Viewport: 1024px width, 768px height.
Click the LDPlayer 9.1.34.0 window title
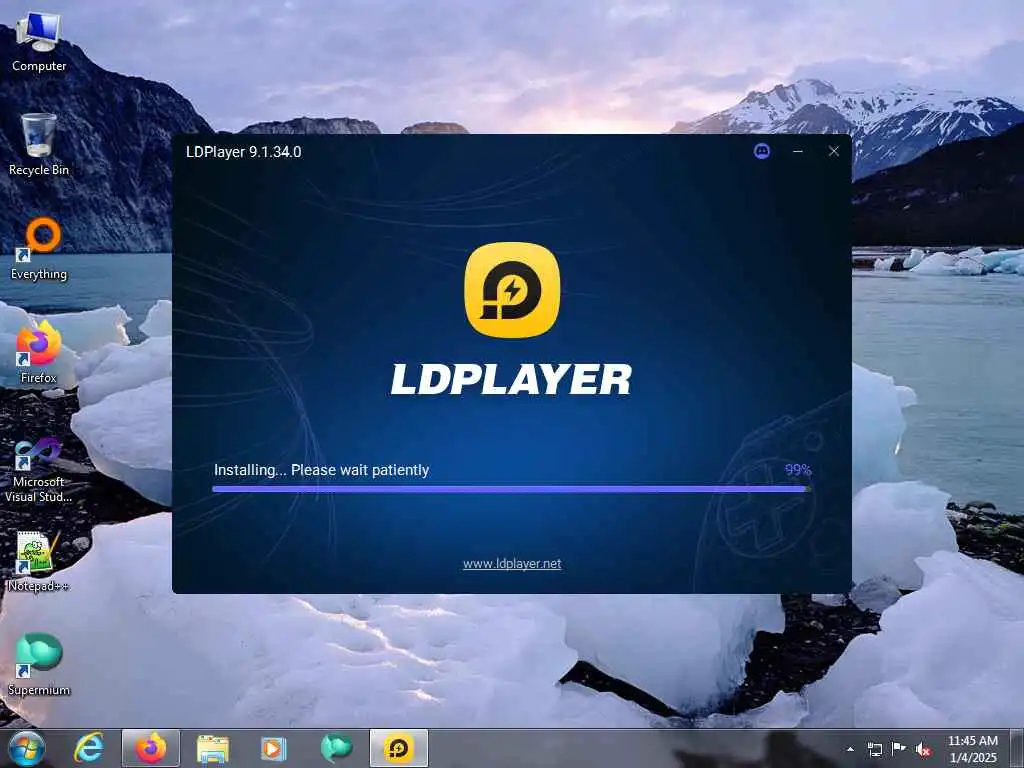(244, 152)
